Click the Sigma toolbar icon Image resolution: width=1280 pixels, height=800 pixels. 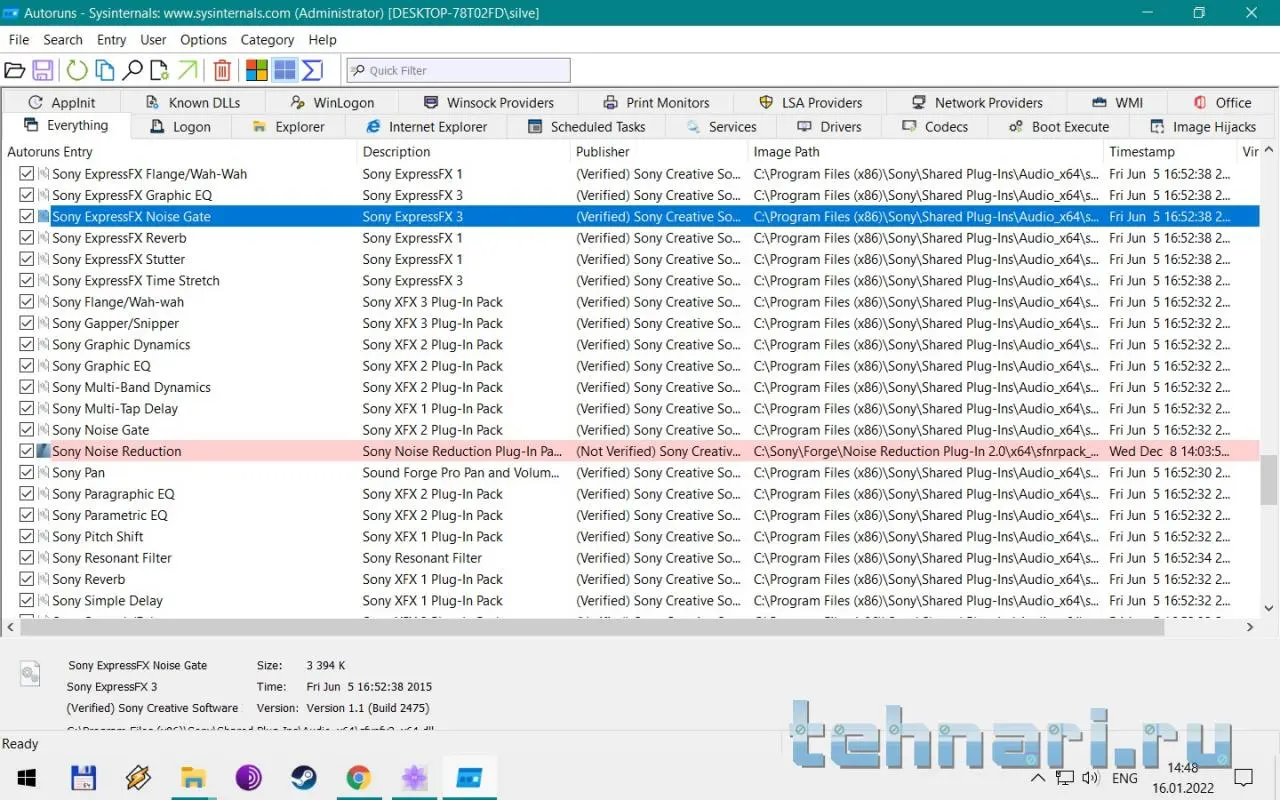coord(312,70)
